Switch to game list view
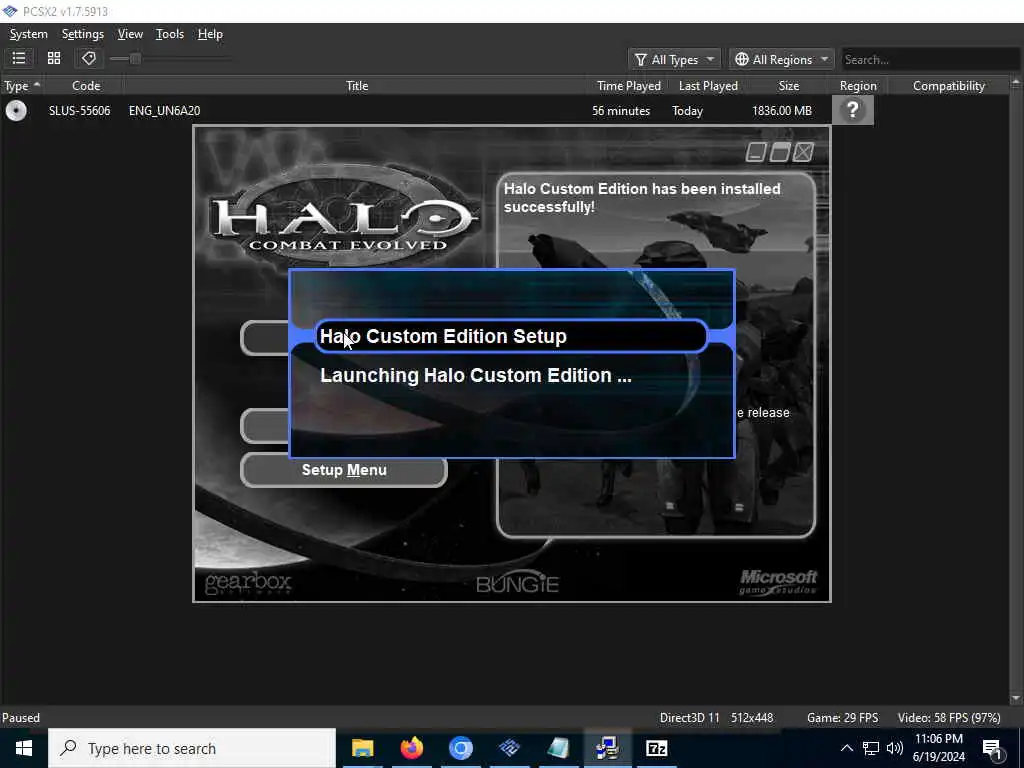Screen dimensions: 1024x768 [x=19, y=59]
